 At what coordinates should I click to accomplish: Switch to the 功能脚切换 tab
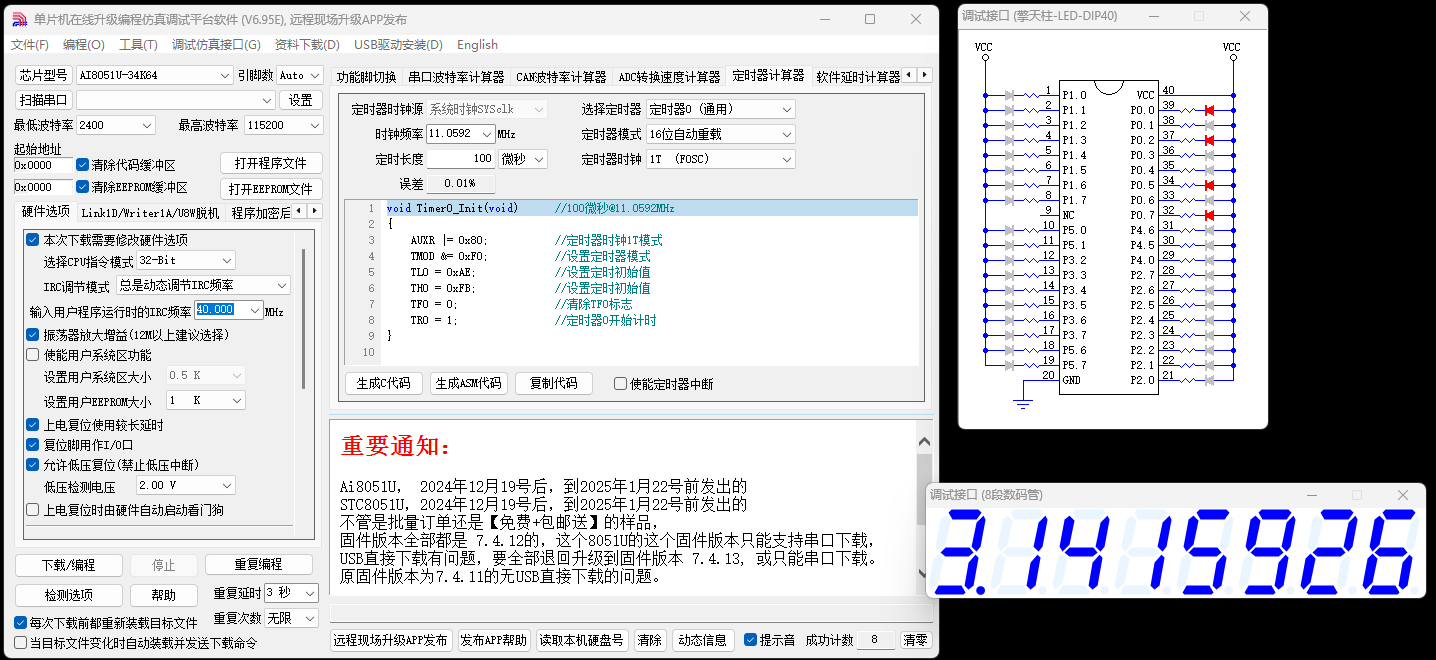366,77
